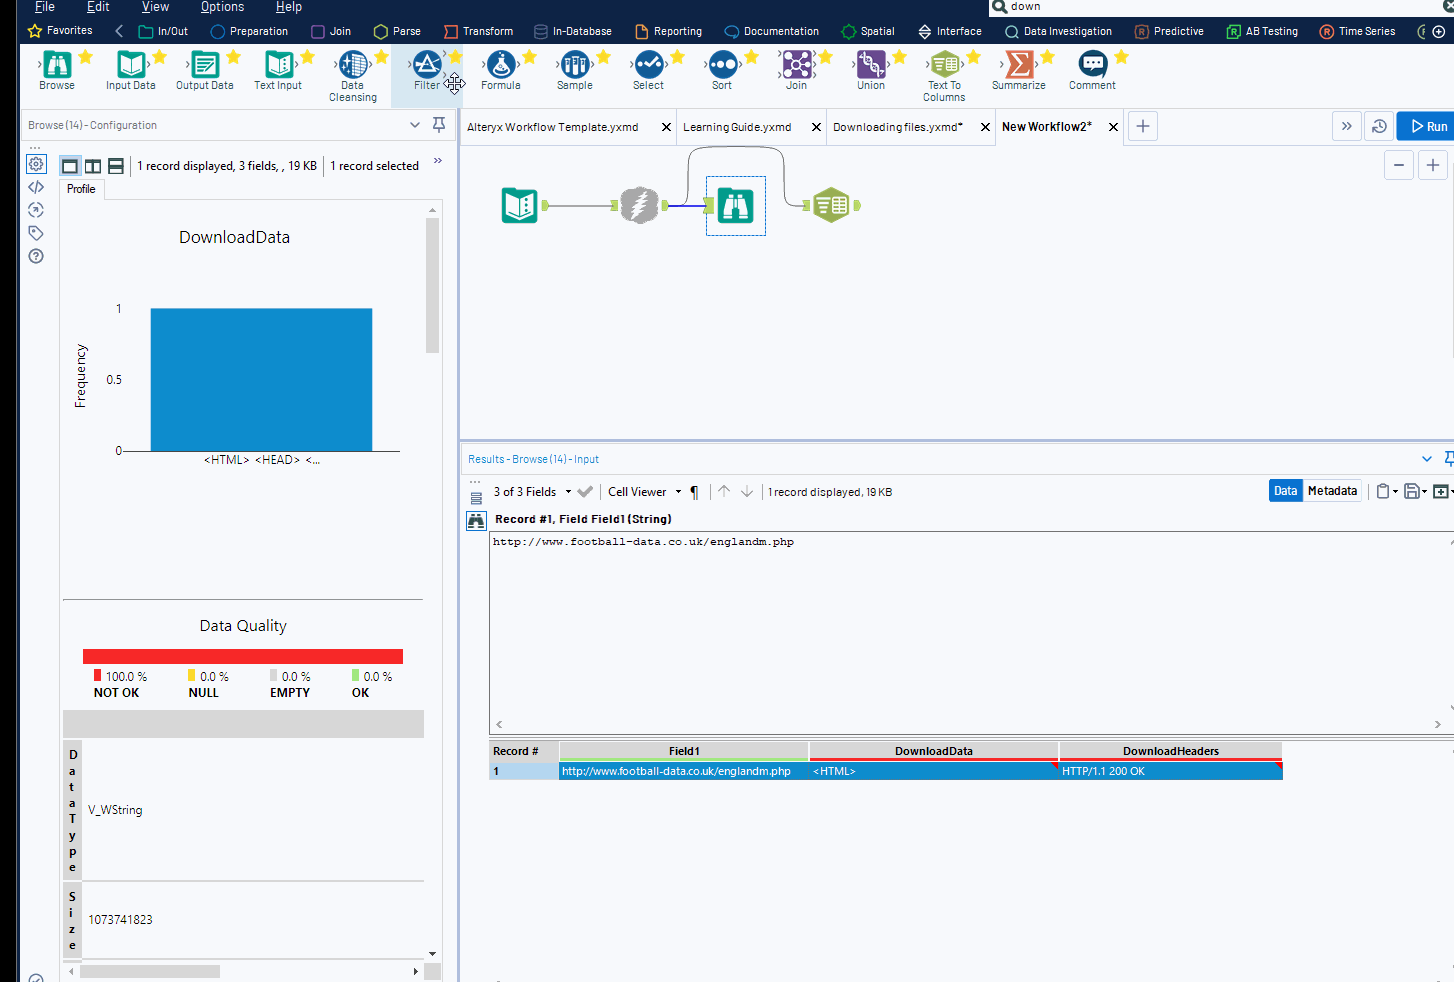Run the workflow
The height and width of the screenshot is (982, 1454).
pos(1428,126)
